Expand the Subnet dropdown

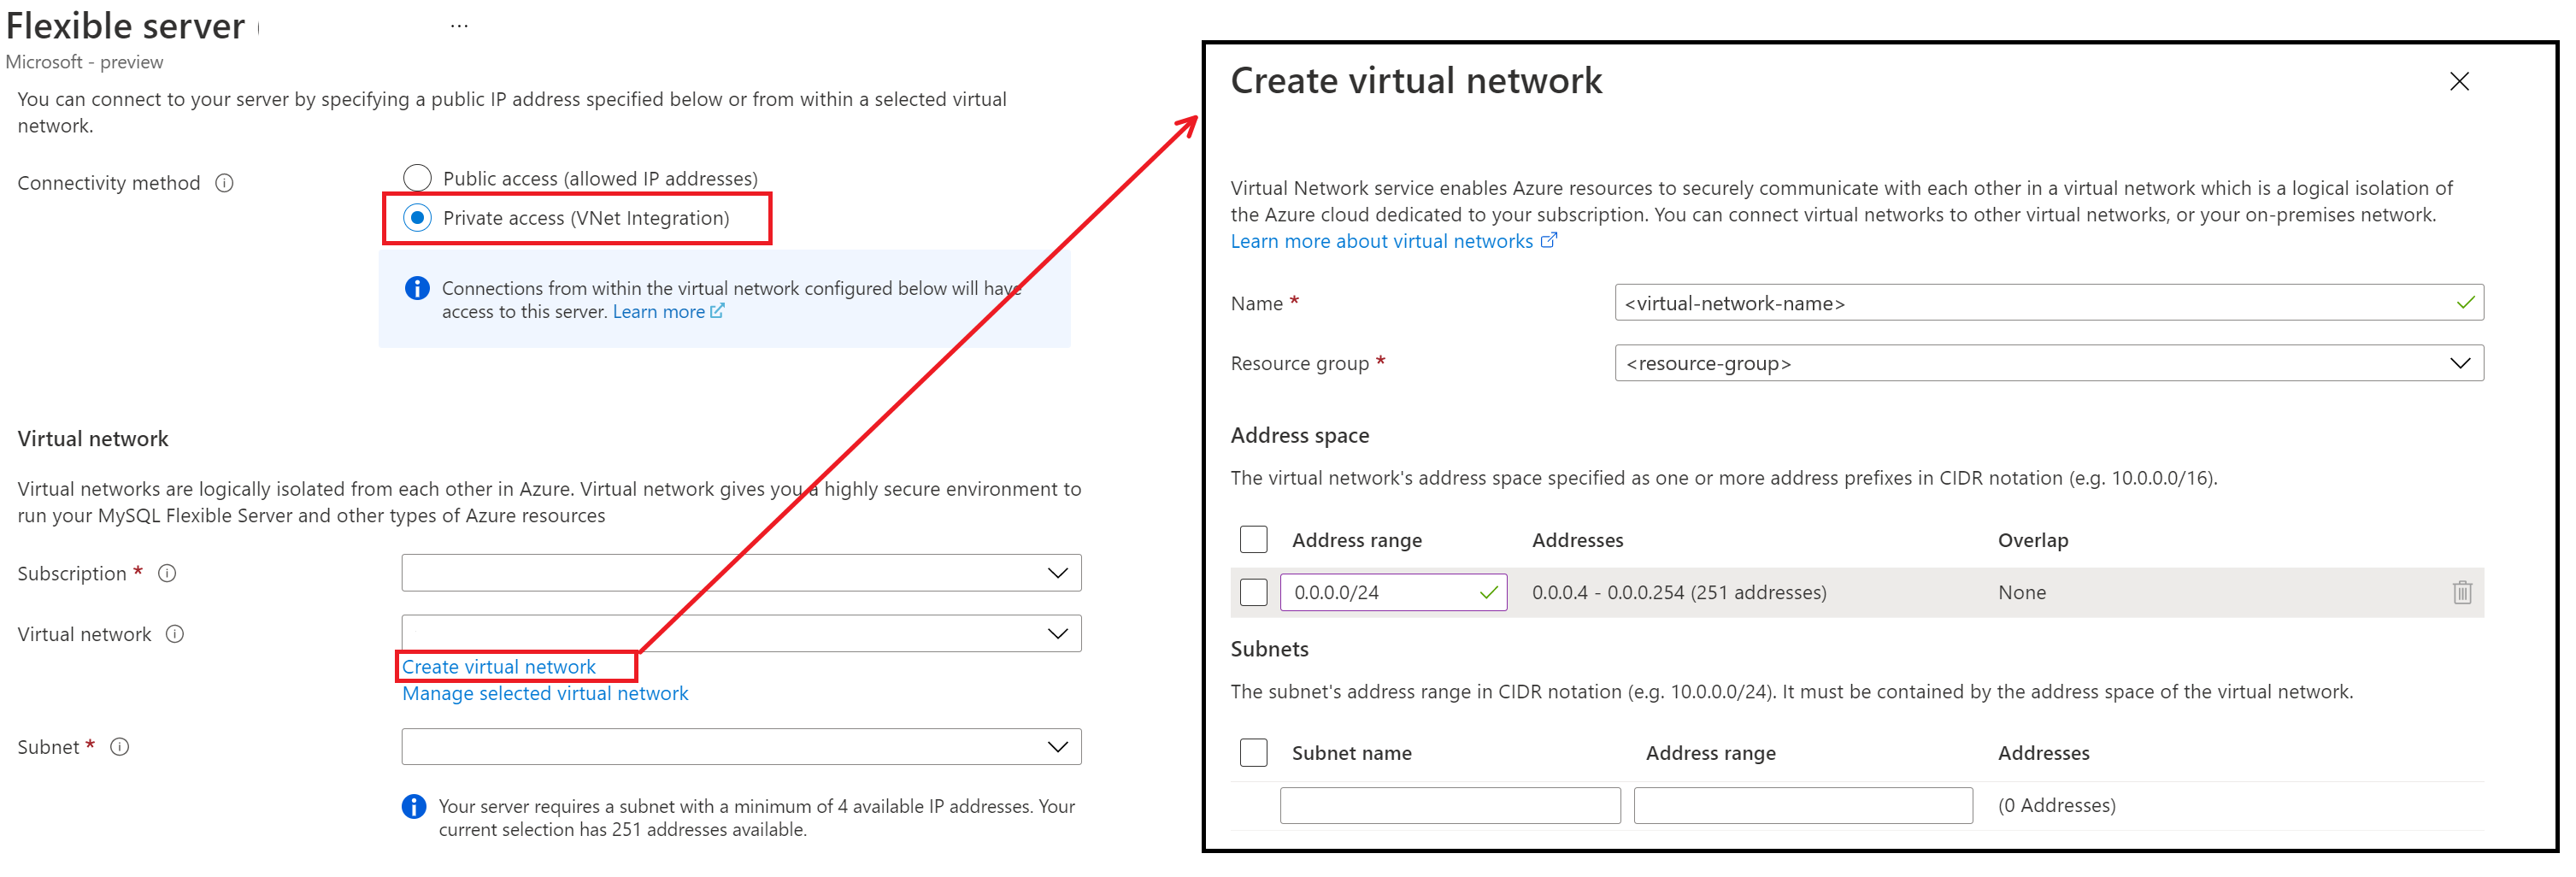click(741, 747)
